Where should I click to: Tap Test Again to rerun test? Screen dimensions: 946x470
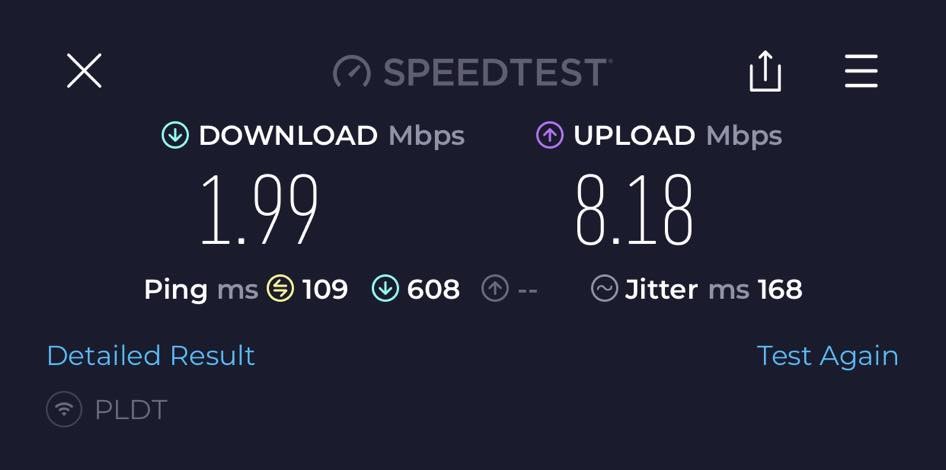point(828,357)
